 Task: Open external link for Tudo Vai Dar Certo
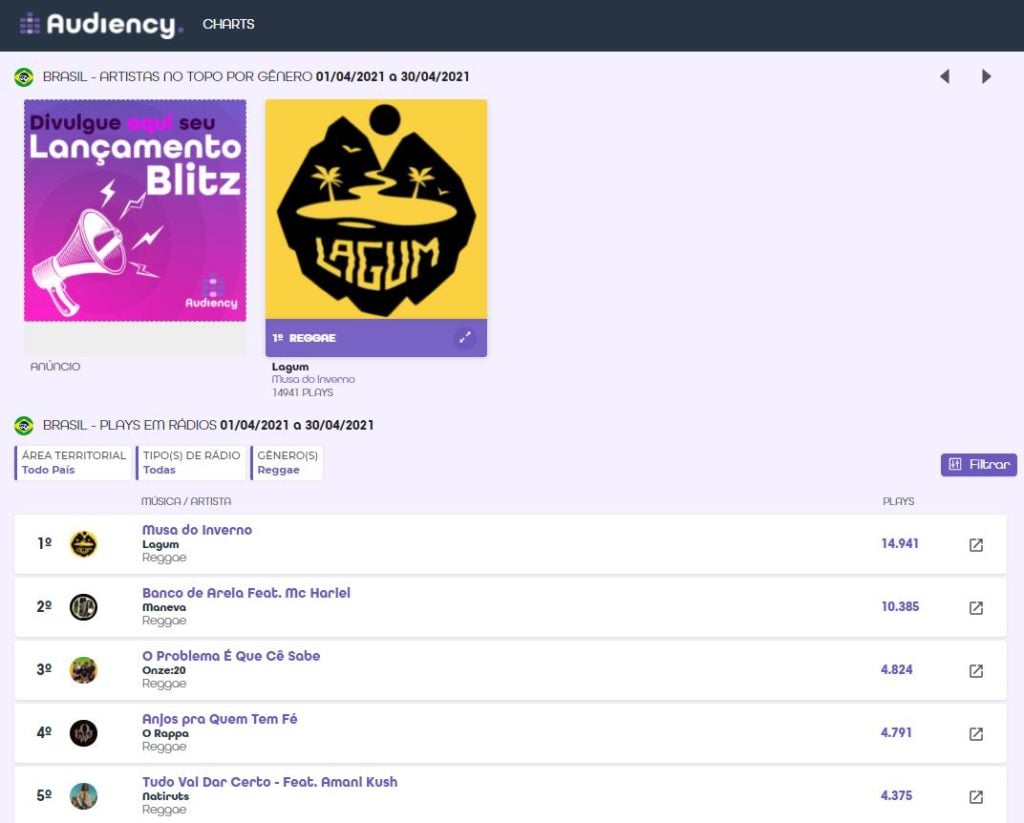click(x=976, y=797)
